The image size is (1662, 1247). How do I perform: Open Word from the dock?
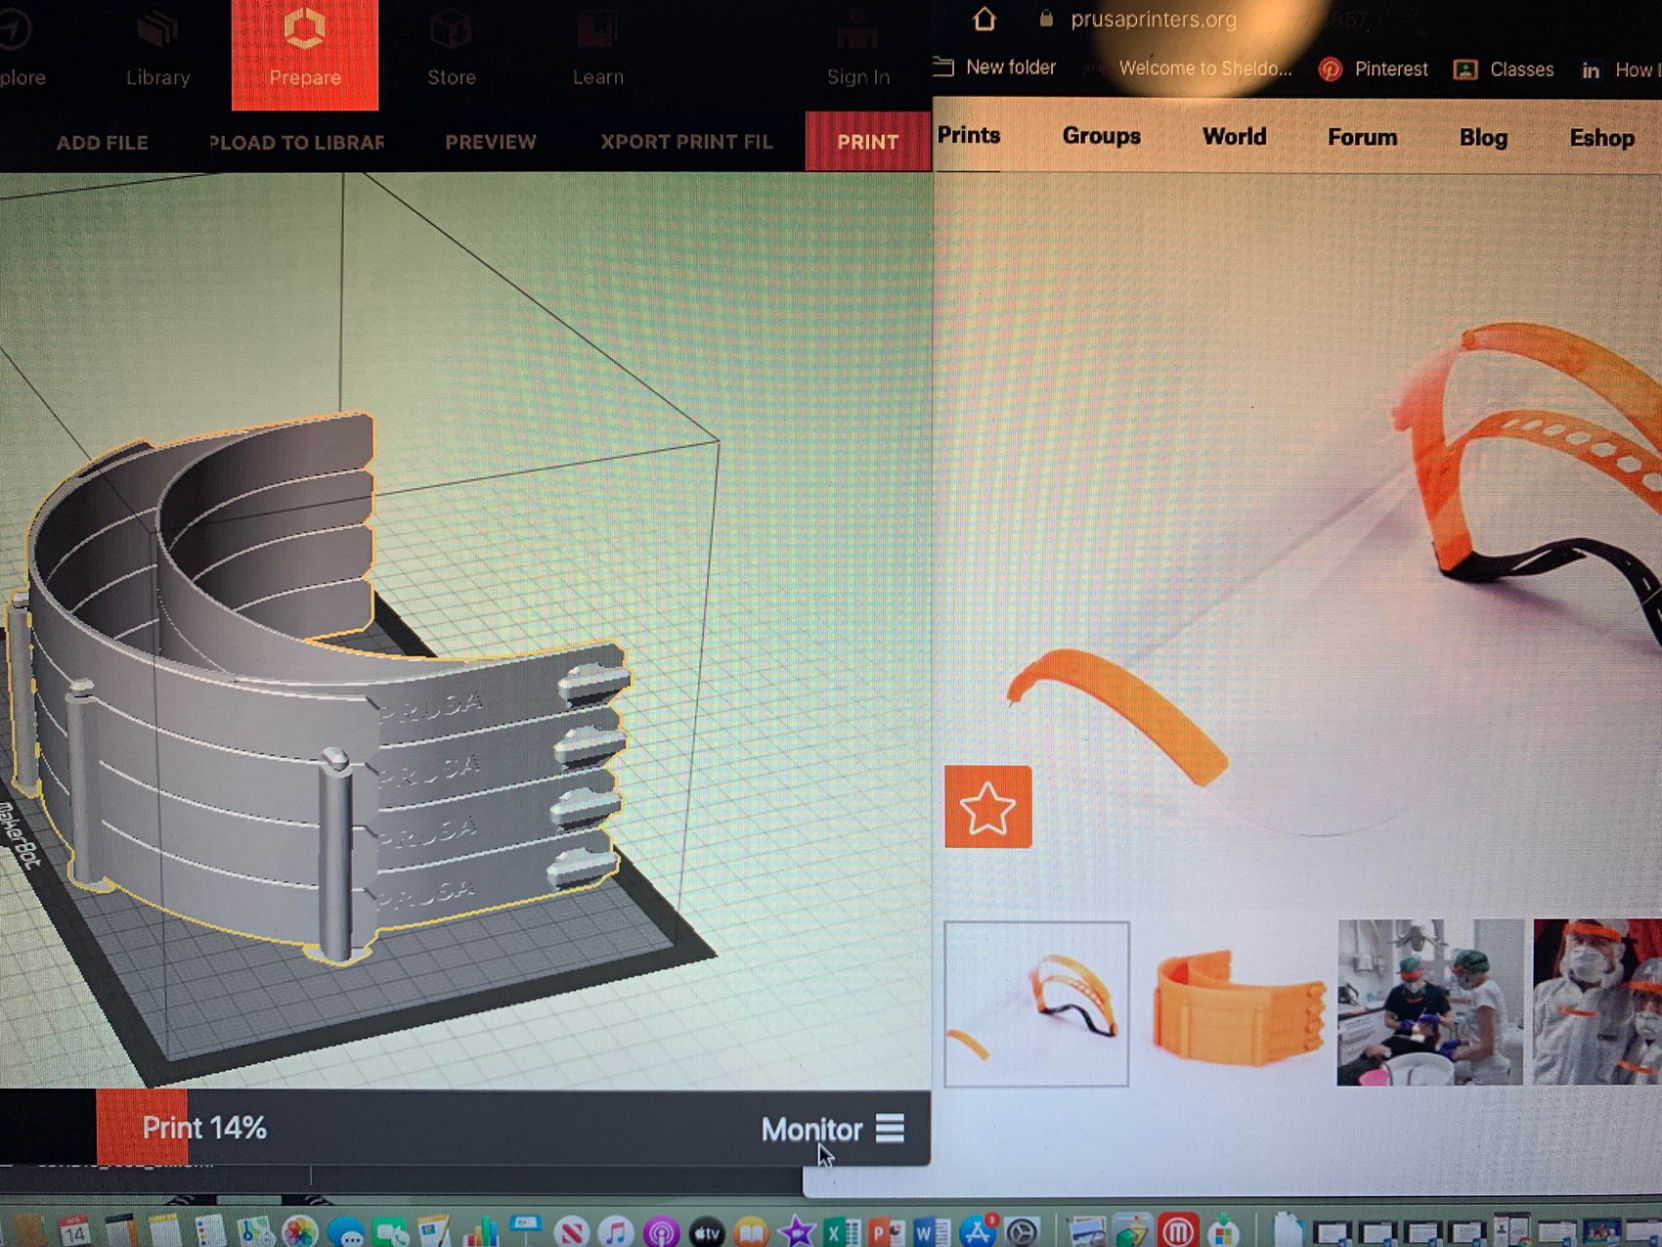[930, 1232]
